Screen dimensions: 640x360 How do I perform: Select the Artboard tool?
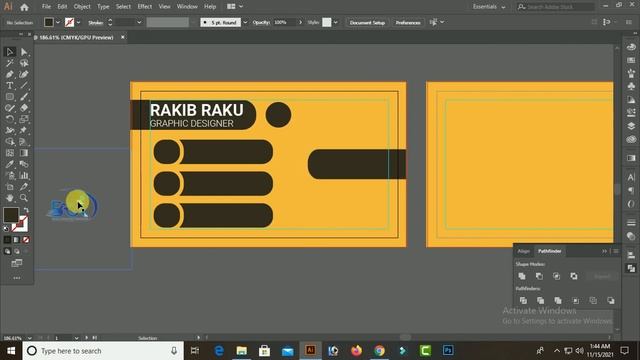(x=10, y=187)
